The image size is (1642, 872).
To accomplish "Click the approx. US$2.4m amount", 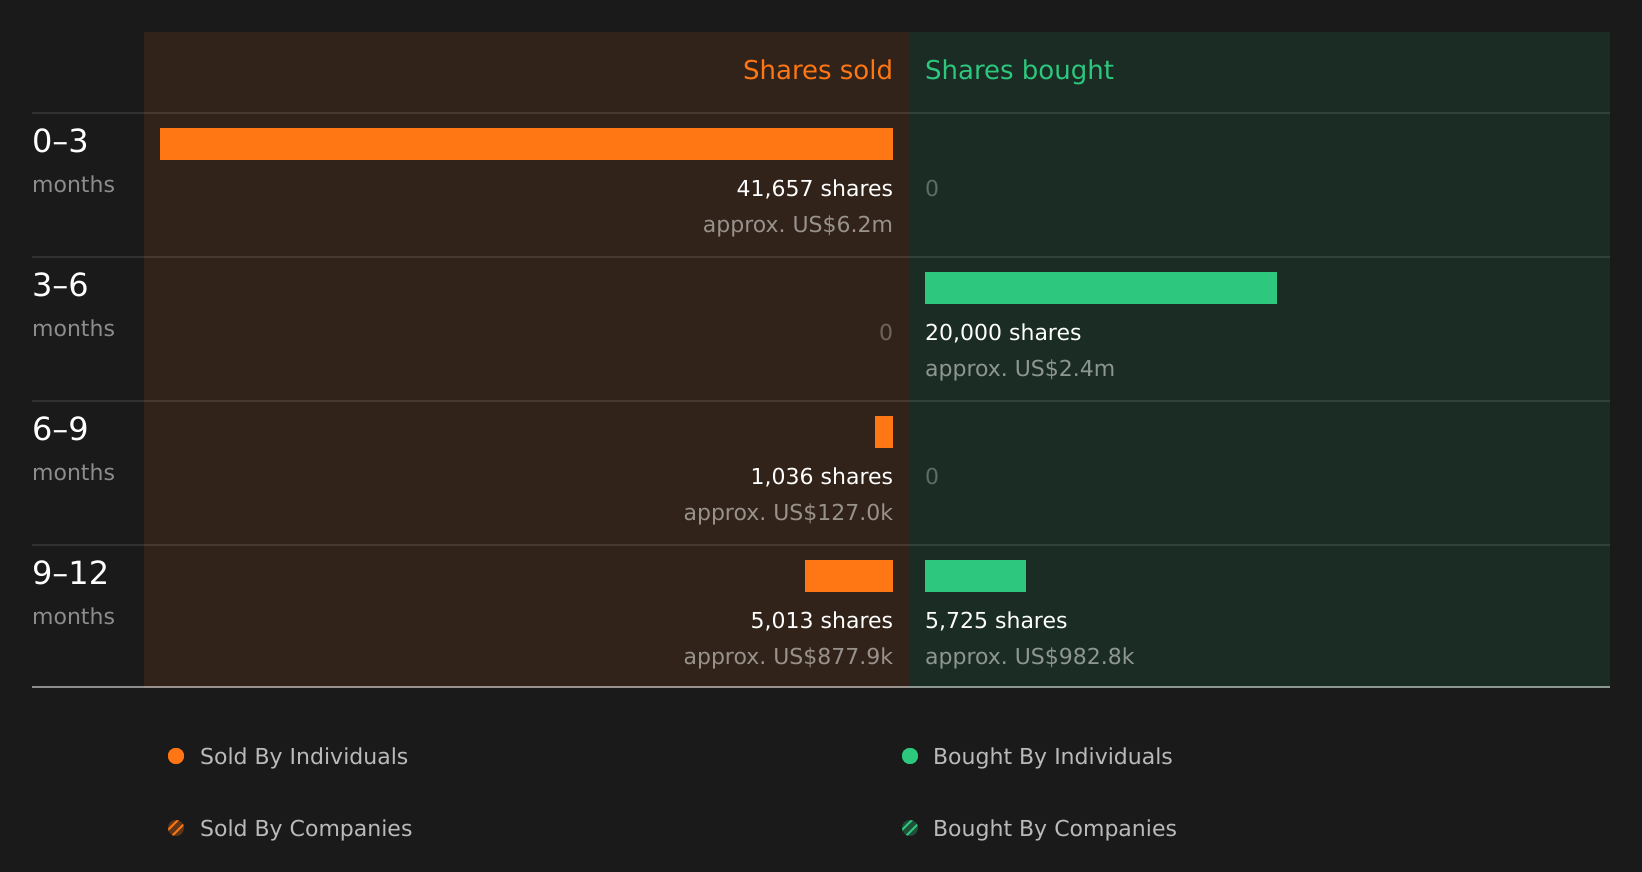I will click(1019, 369).
